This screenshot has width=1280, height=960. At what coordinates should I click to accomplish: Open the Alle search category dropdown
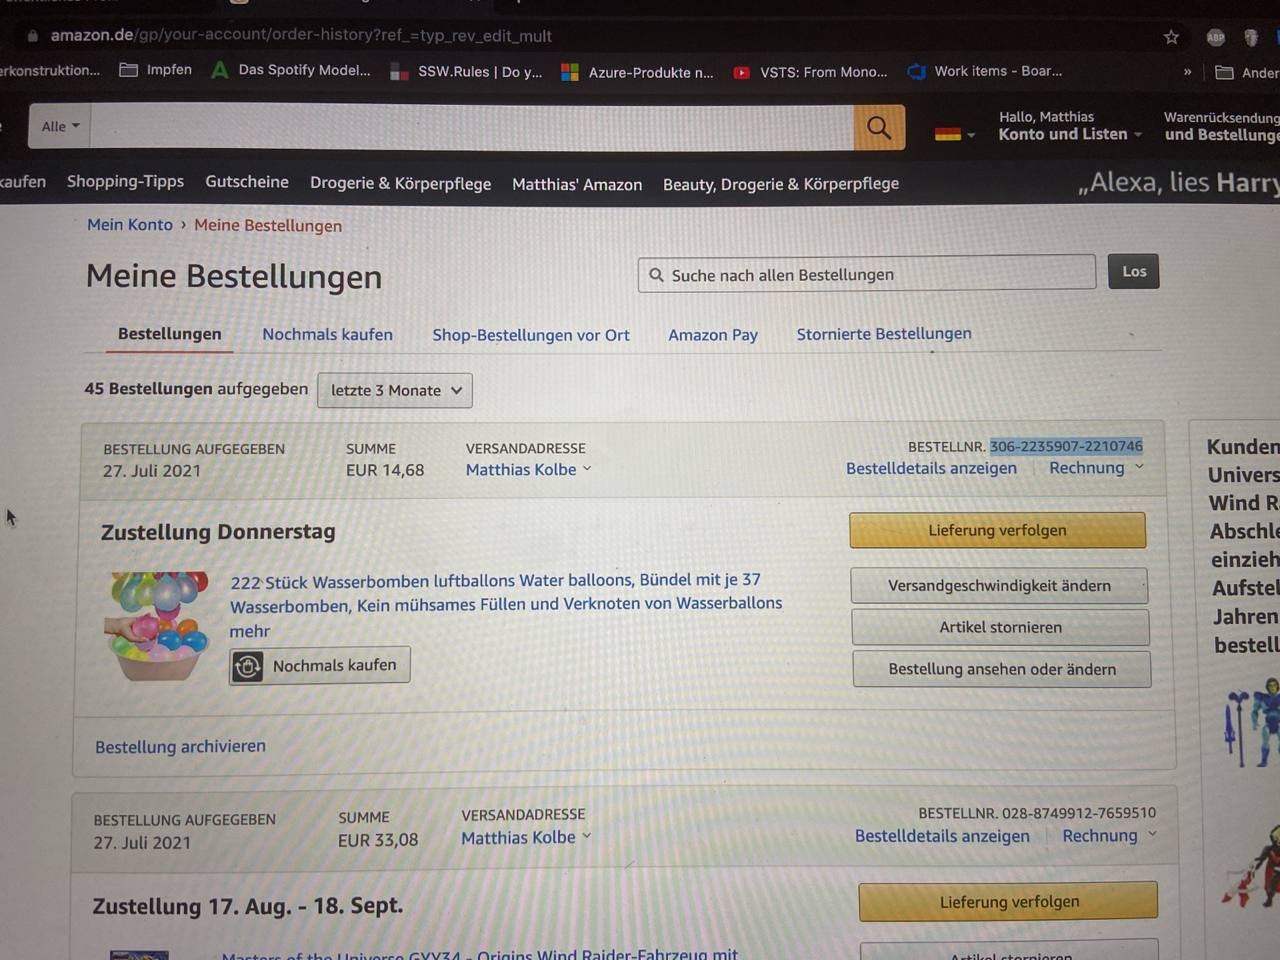click(x=60, y=127)
